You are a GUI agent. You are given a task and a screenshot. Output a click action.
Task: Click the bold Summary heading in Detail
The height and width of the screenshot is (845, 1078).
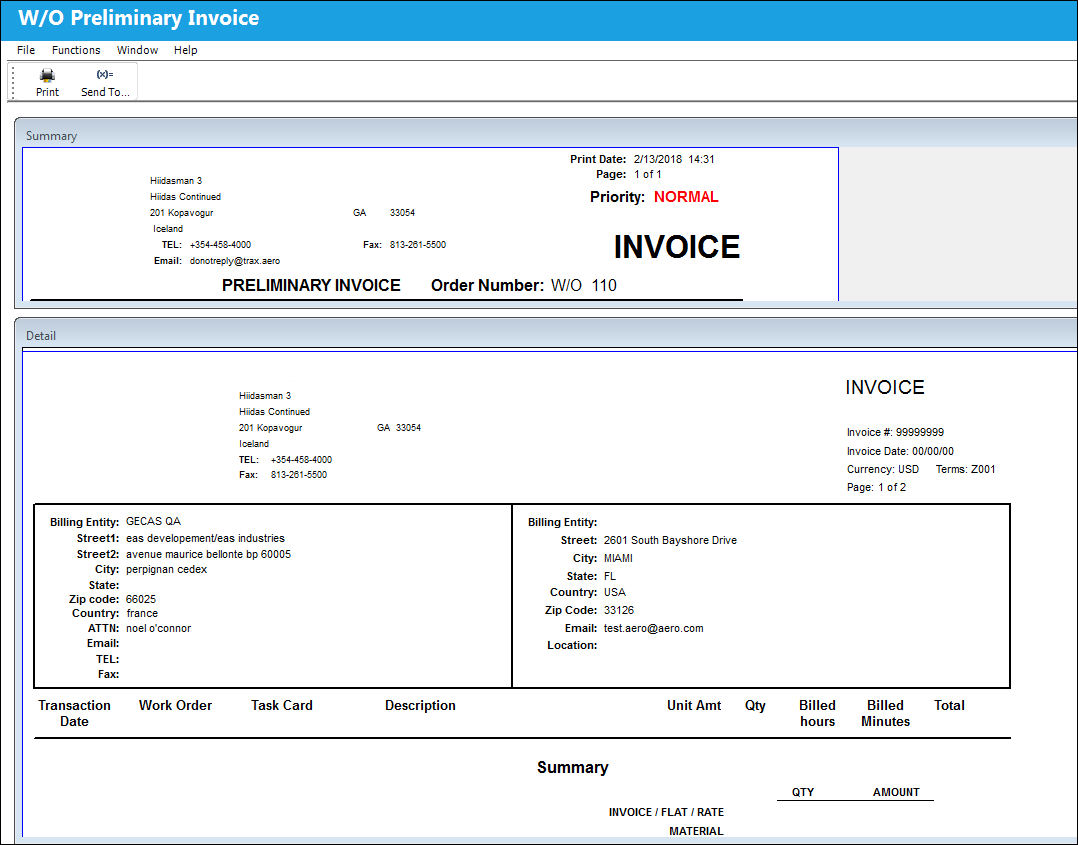[573, 767]
